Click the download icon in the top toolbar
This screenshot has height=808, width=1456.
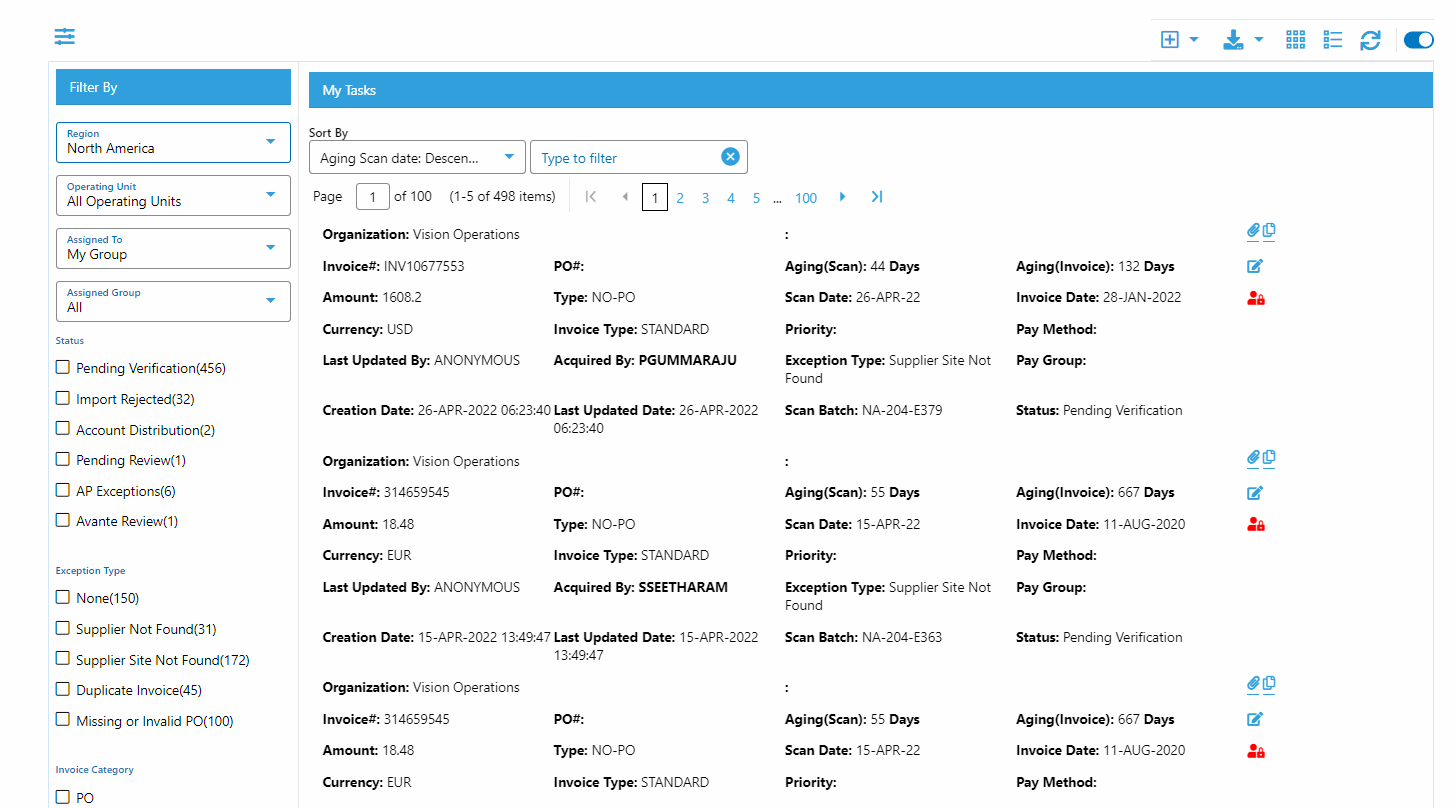click(1233, 40)
